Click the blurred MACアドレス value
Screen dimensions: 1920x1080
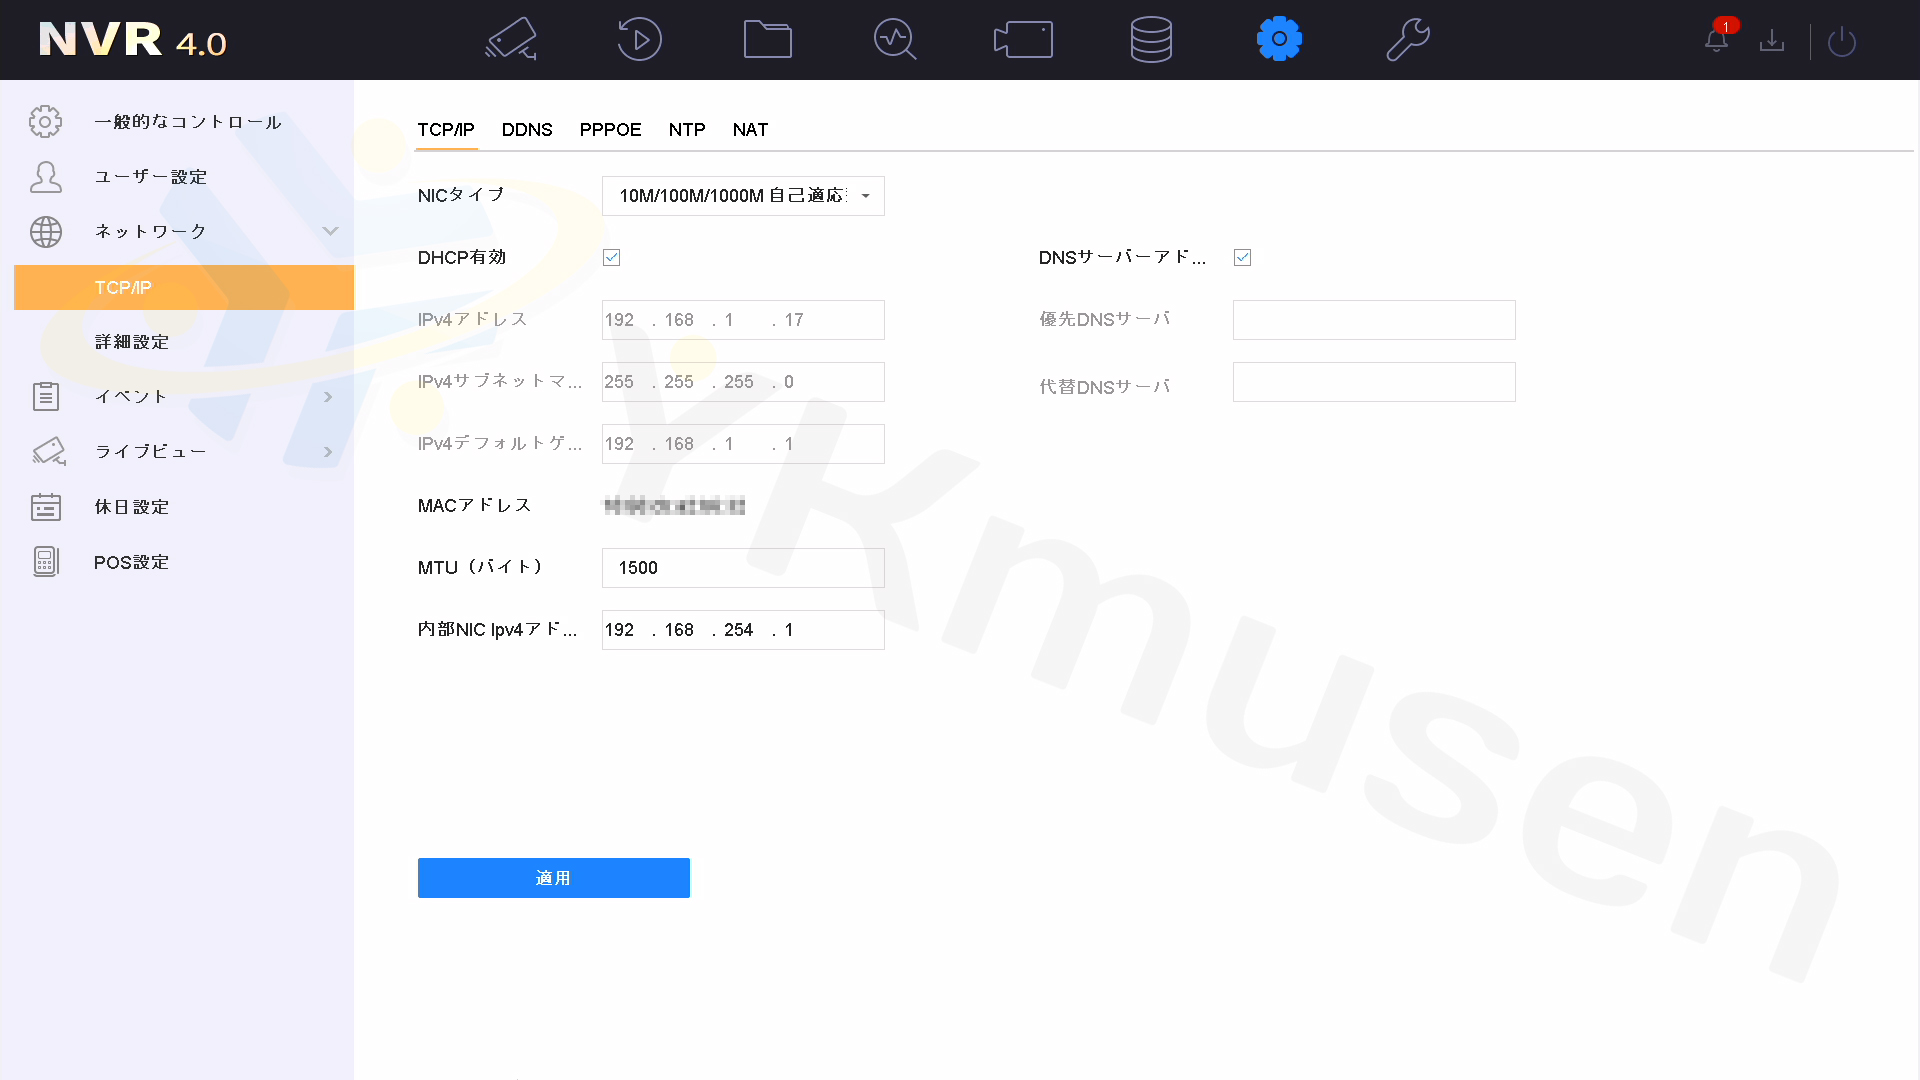675,506
